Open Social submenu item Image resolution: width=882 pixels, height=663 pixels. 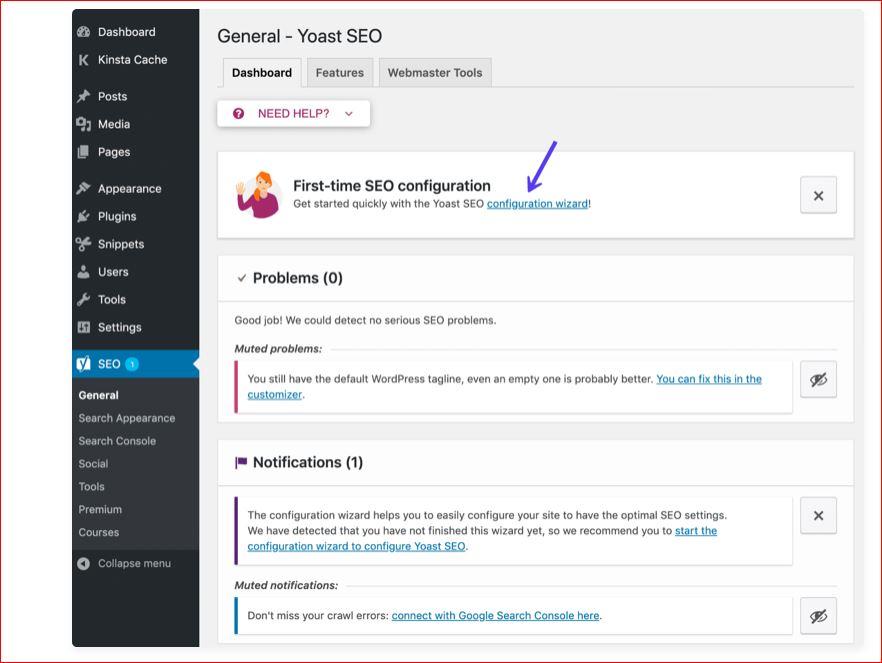tap(93, 464)
